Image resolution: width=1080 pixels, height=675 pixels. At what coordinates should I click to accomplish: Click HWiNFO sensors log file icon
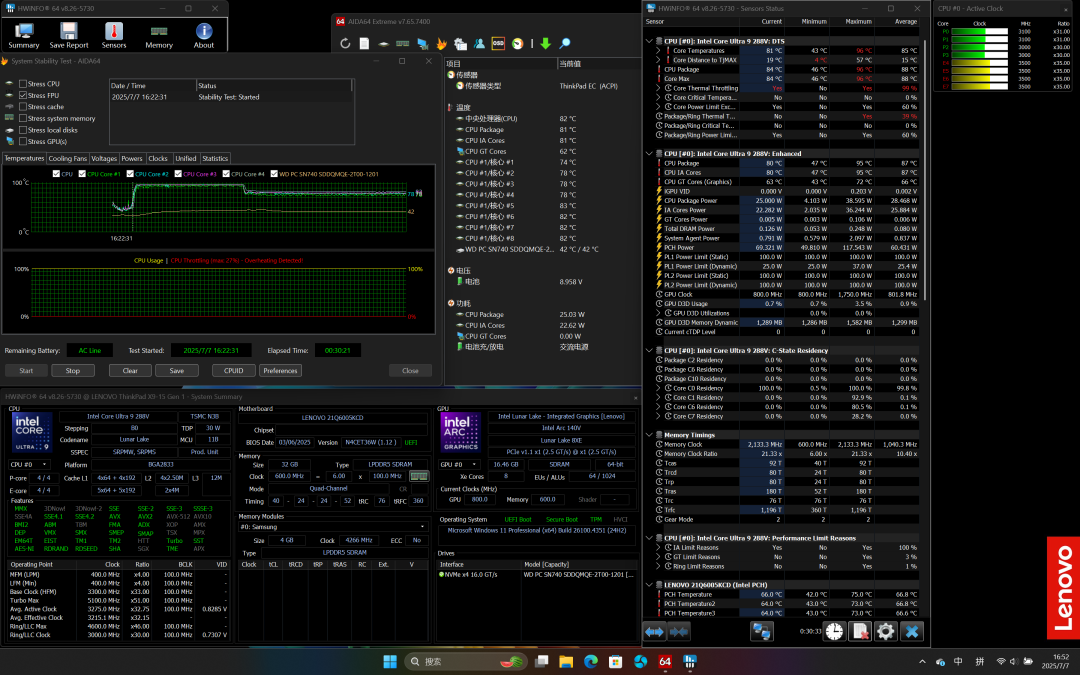click(860, 631)
